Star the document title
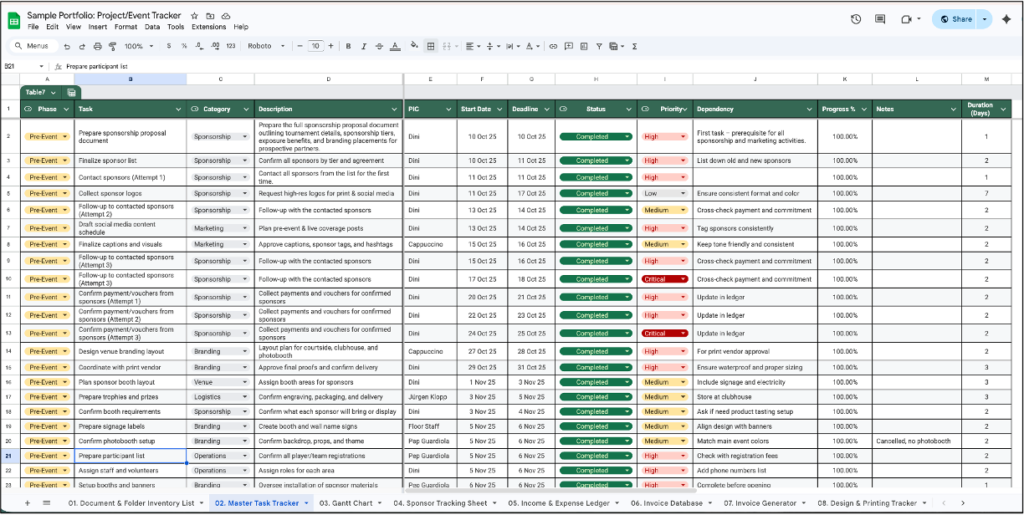The height and width of the screenshot is (515, 1024). 194,16
